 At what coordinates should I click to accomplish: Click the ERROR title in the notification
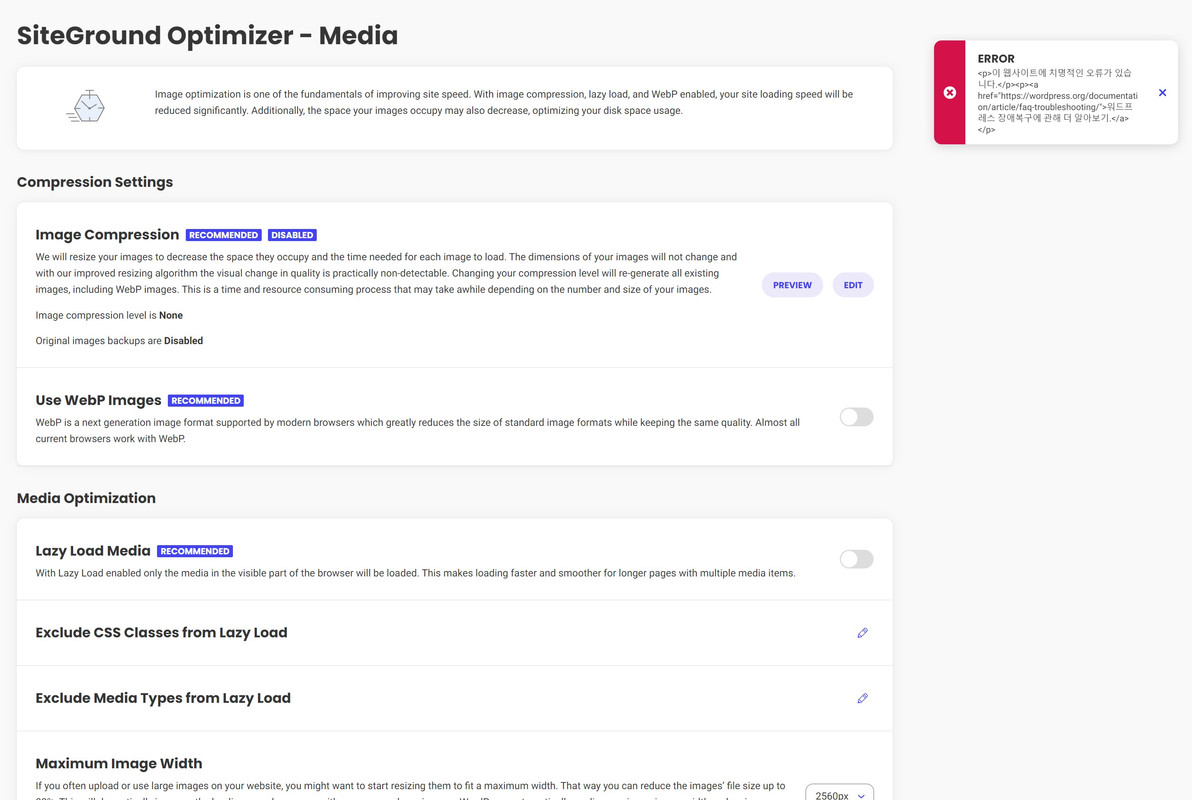coord(996,59)
